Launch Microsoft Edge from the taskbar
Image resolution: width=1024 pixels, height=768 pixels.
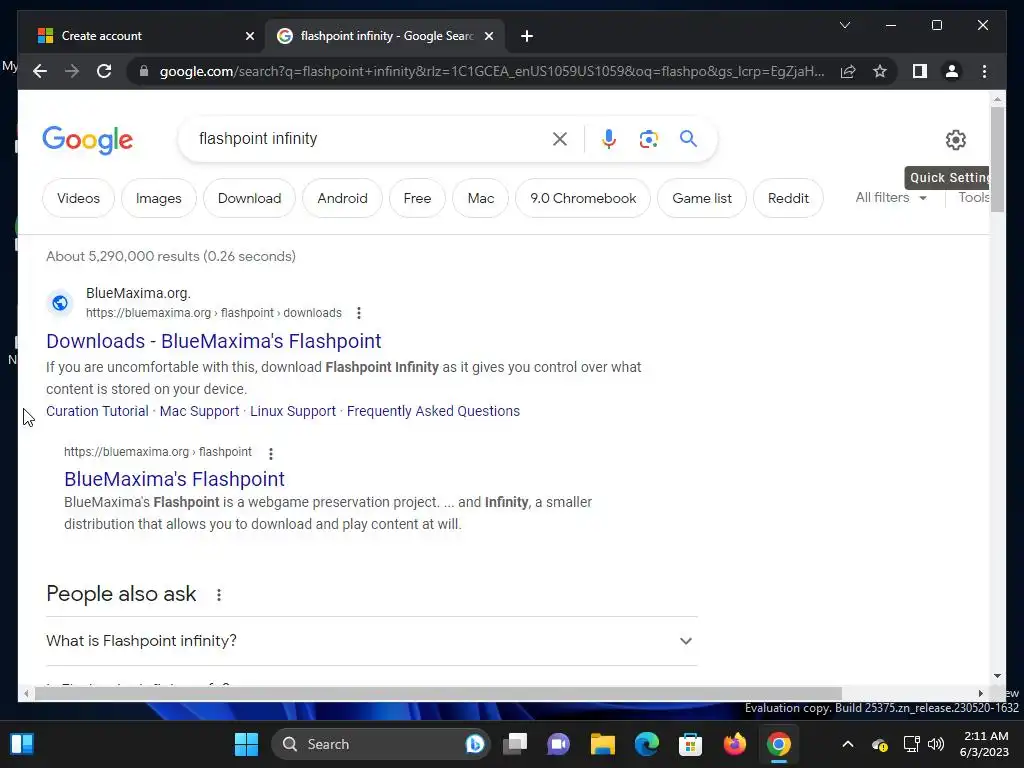pos(647,744)
